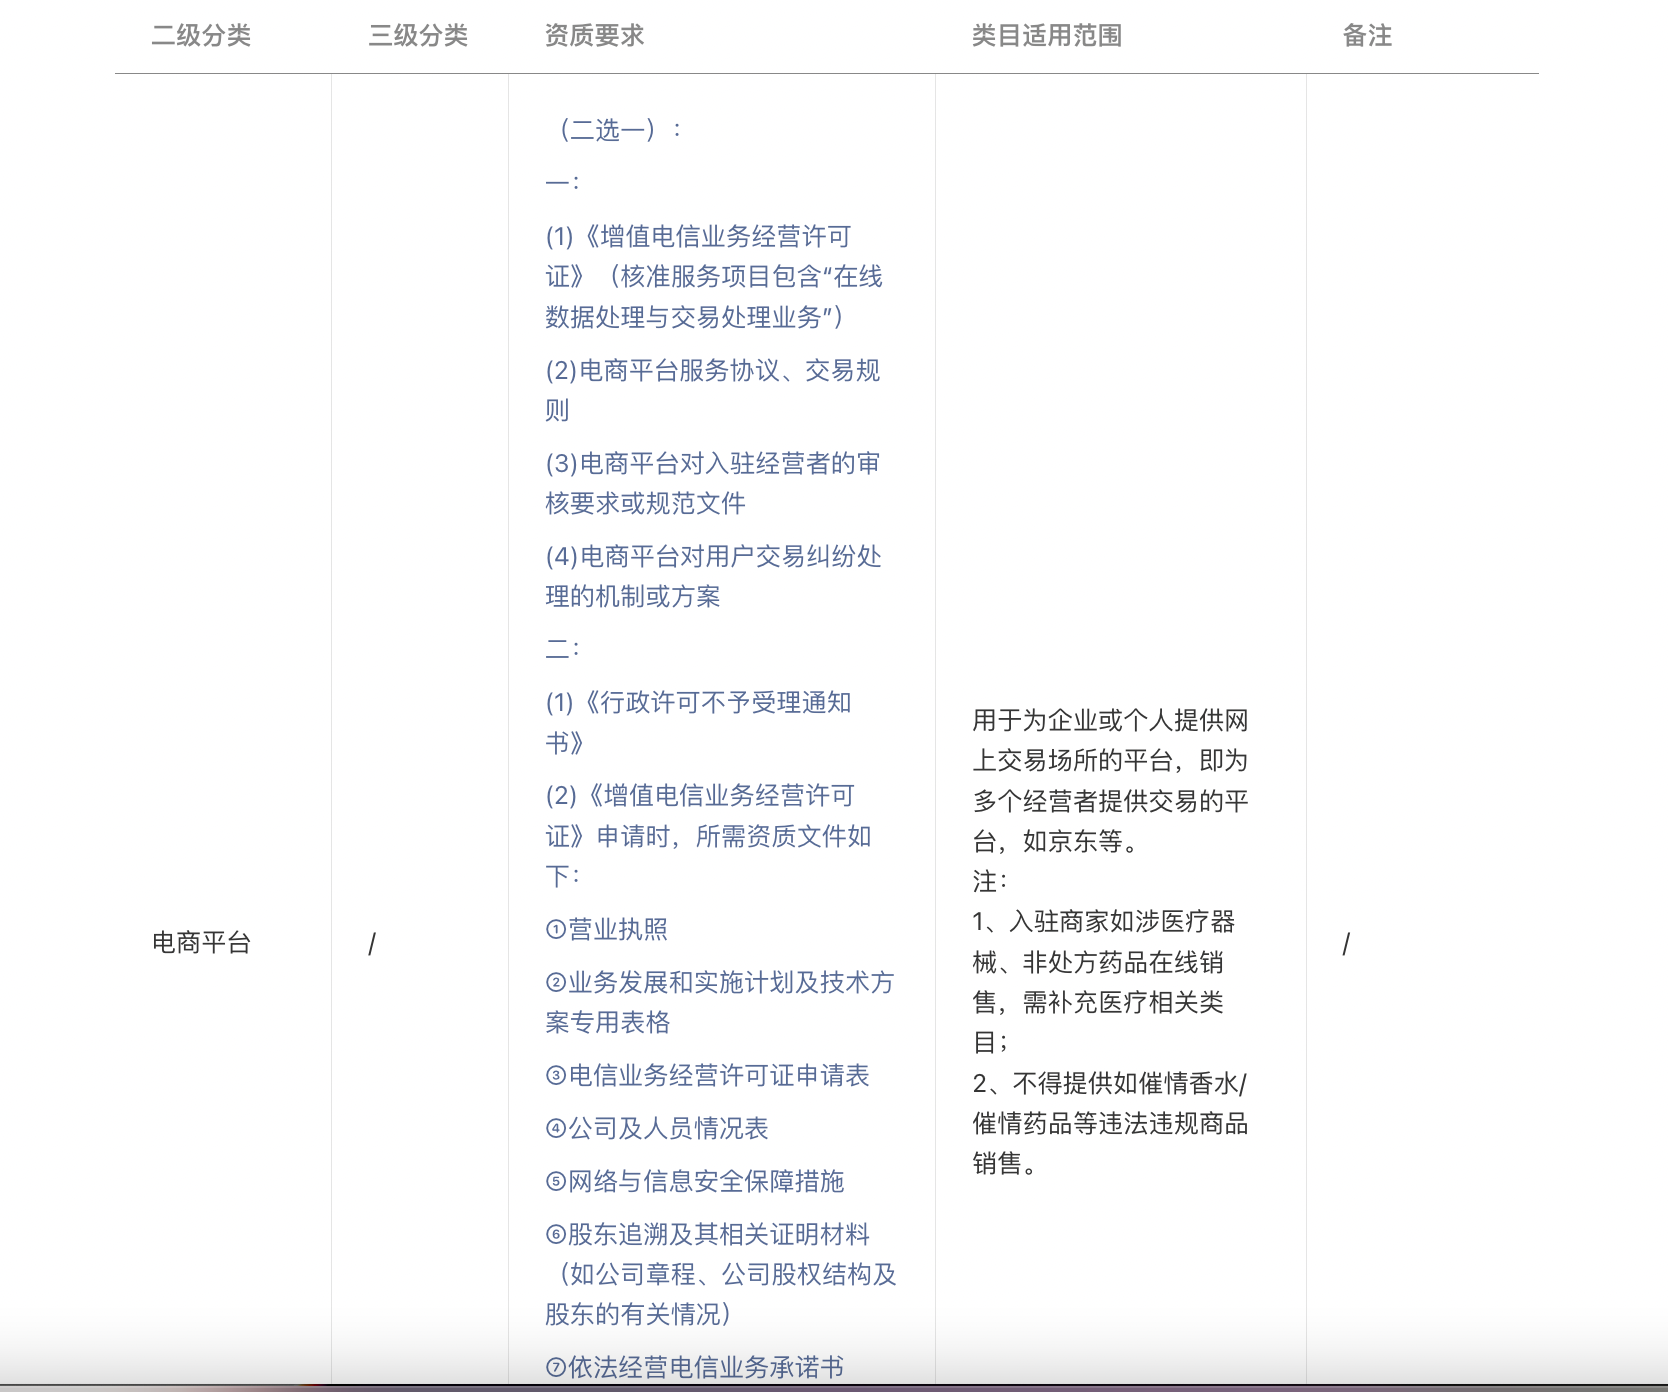Click ⑦依法经营电信业务承诺书 item
1668x1392 pixels.
tap(694, 1367)
